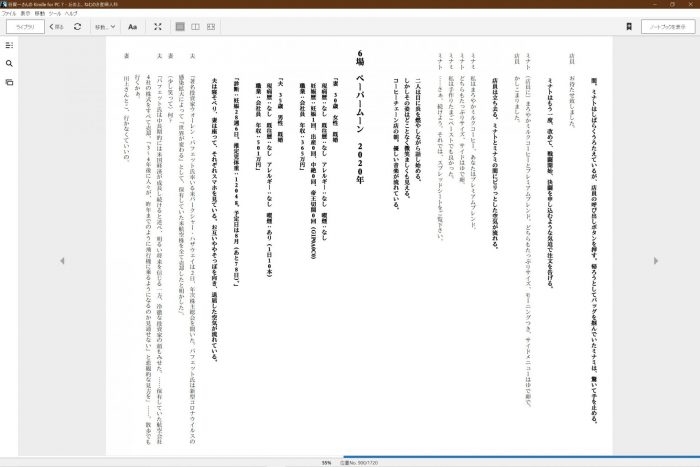Open the flashcards sidebar icon
Viewport: 700px width, 467px height.
coord(9,82)
